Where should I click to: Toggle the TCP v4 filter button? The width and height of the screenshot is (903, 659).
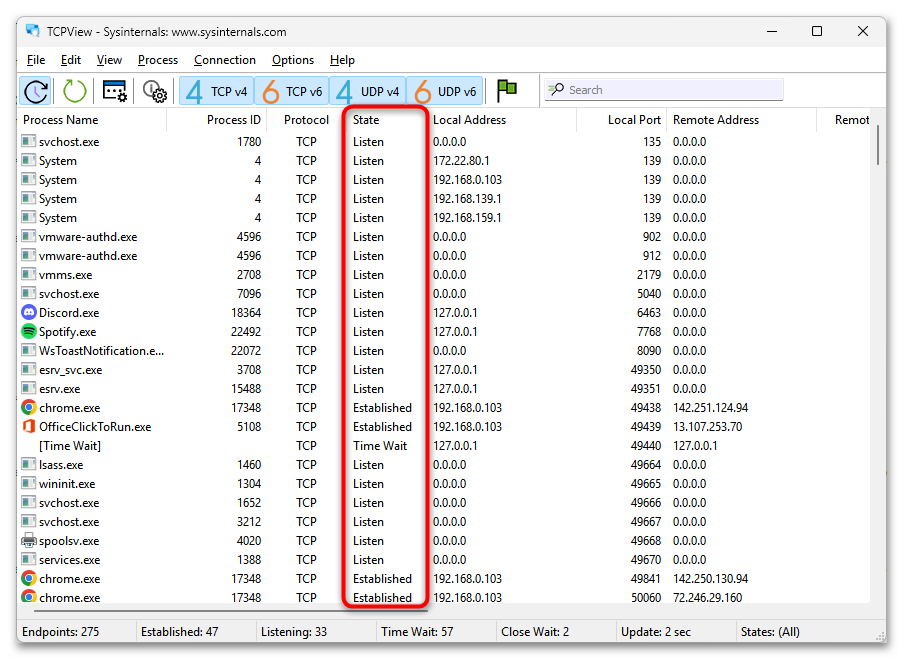(x=217, y=91)
